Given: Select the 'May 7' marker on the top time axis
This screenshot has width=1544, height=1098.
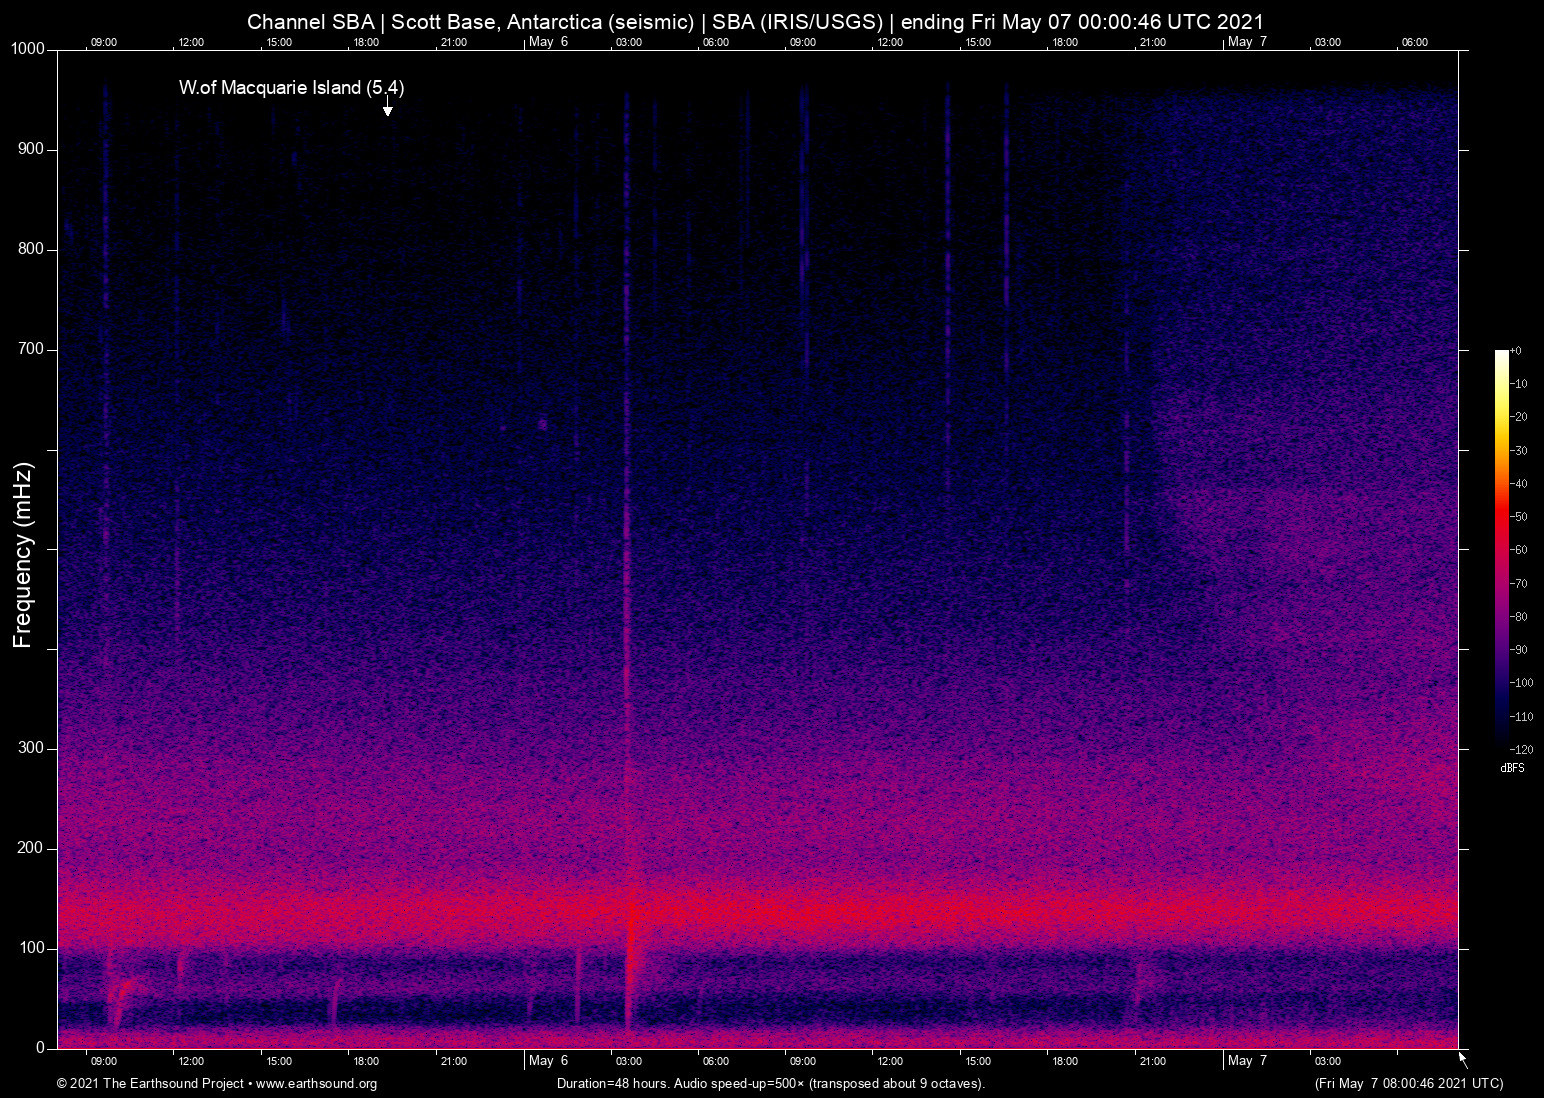Looking at the screenshot, I should (1246, 42).
